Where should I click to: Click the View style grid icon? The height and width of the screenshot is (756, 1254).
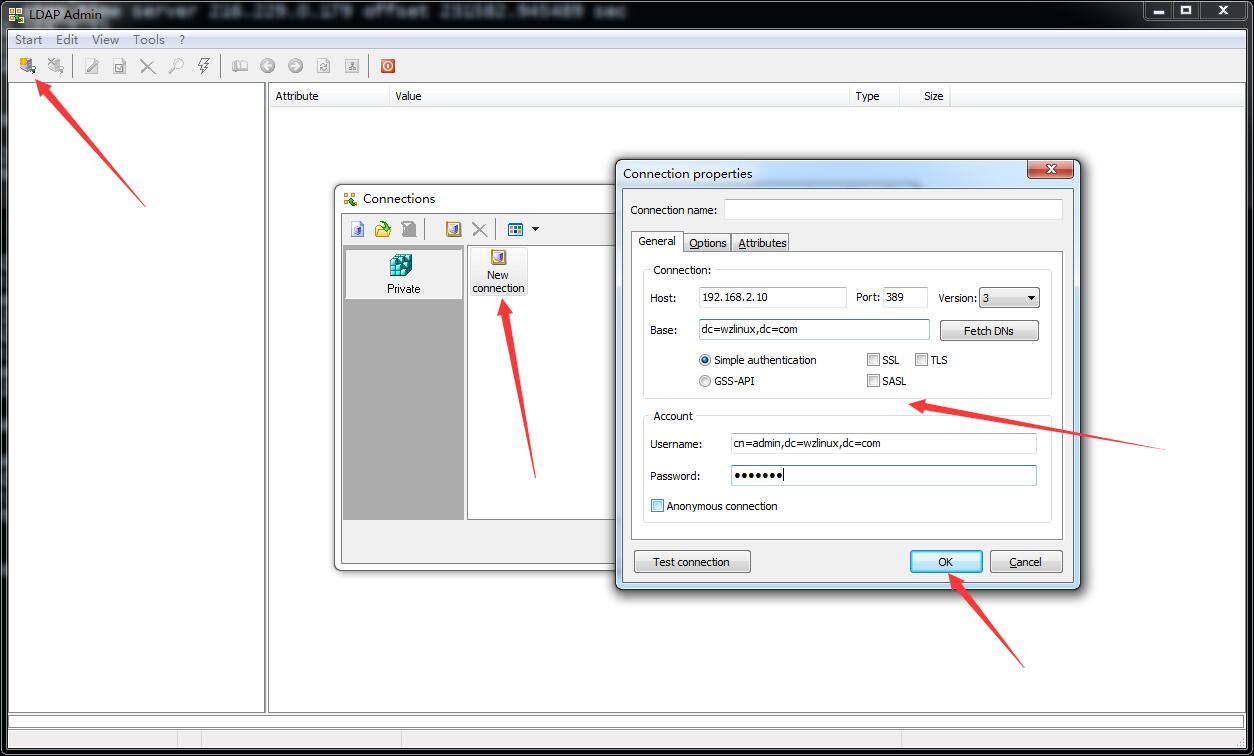pyautogui.click(x=516, y=229)
